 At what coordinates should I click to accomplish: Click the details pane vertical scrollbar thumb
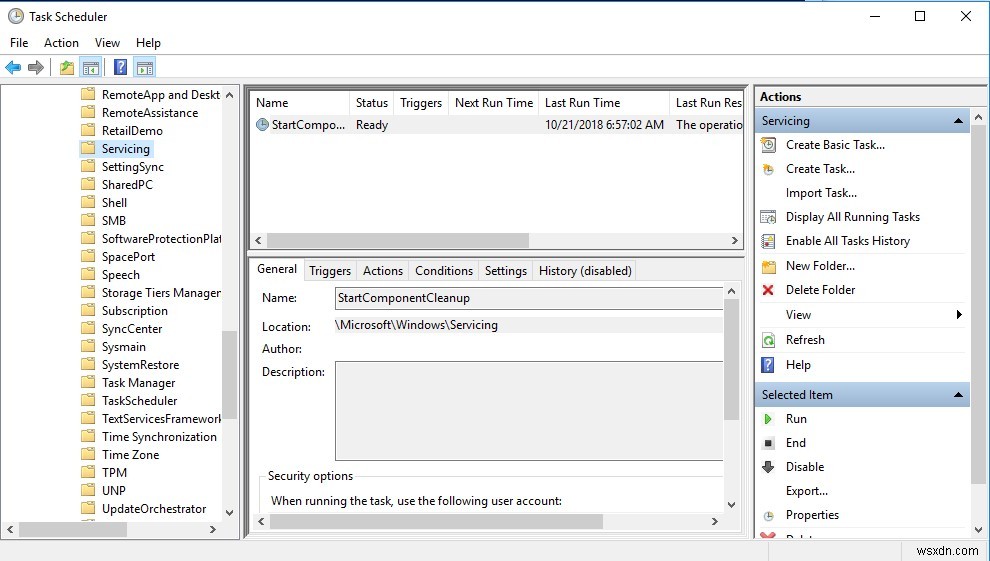(x=731, y=360)
